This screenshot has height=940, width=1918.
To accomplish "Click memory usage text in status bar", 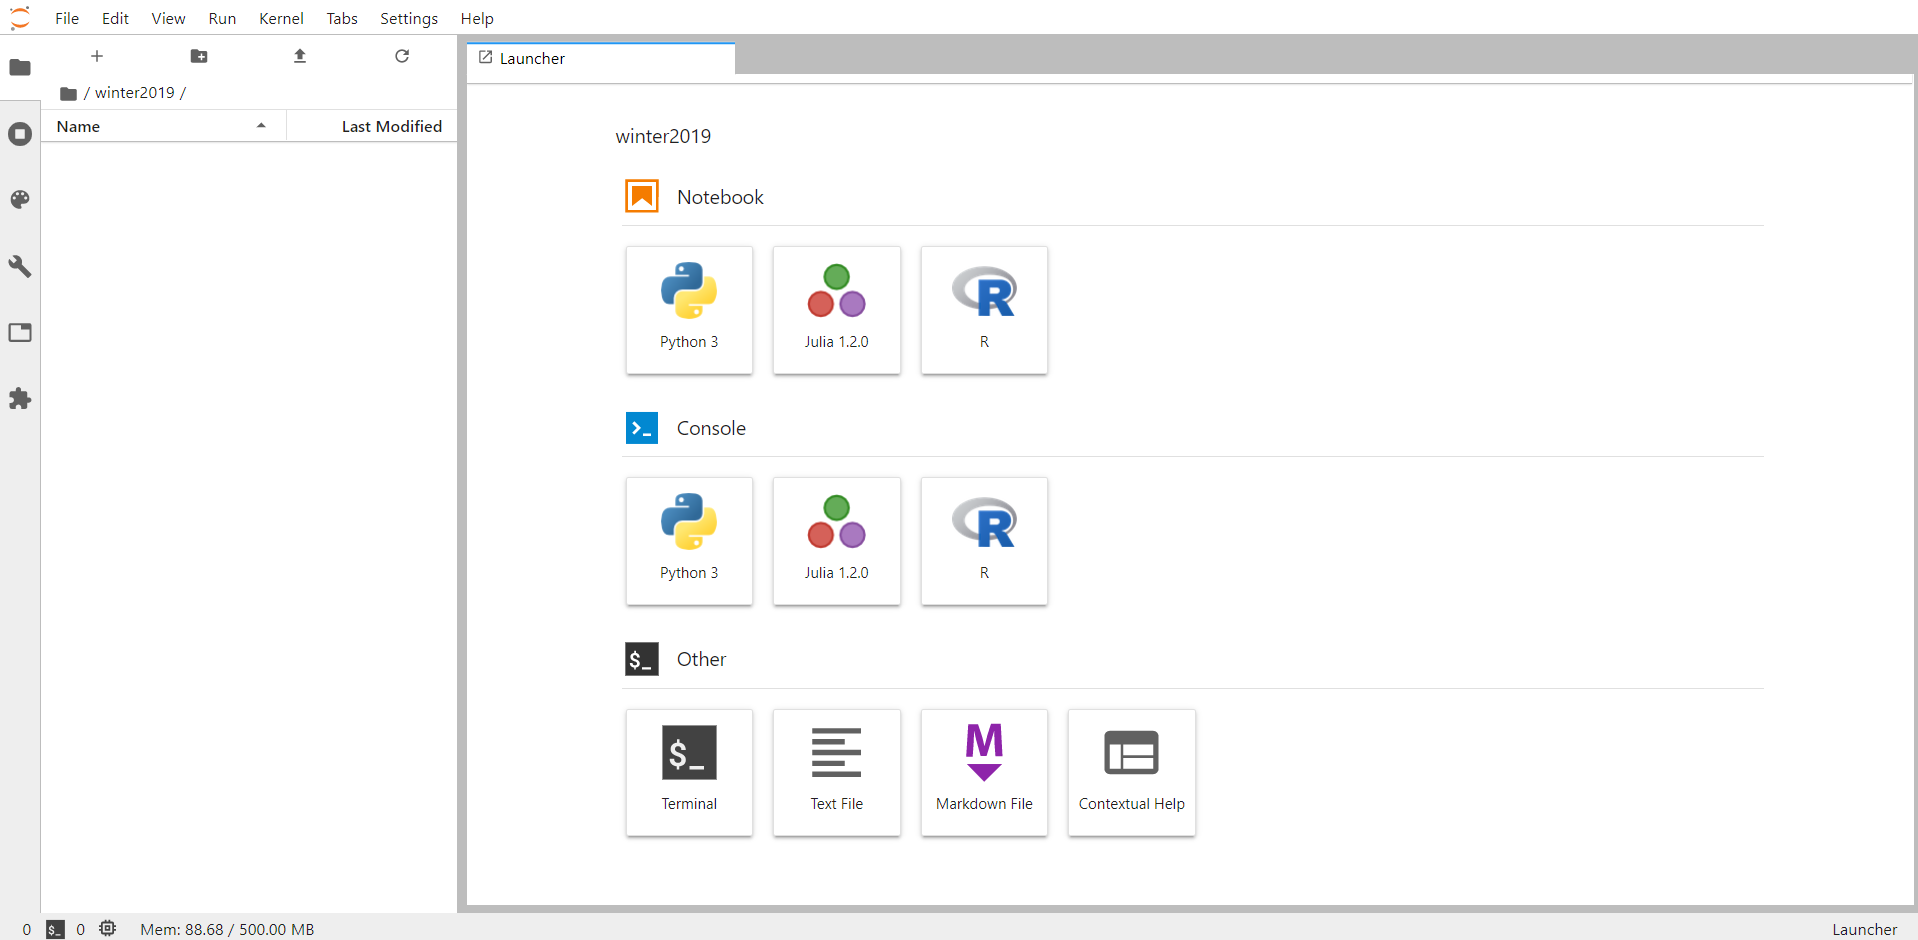I will point(227,929).
